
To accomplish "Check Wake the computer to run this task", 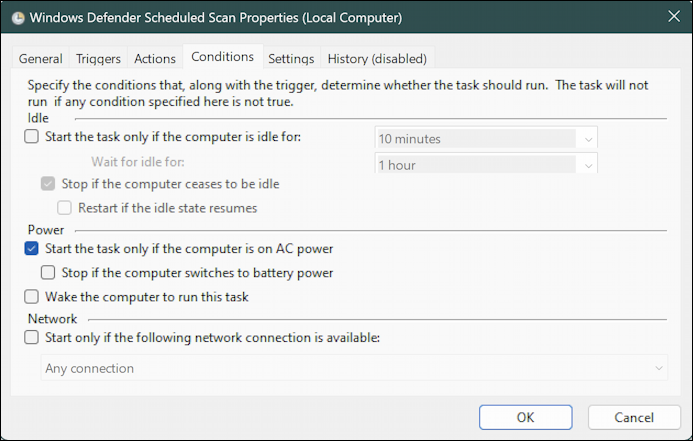I will [x=31, y=297].
